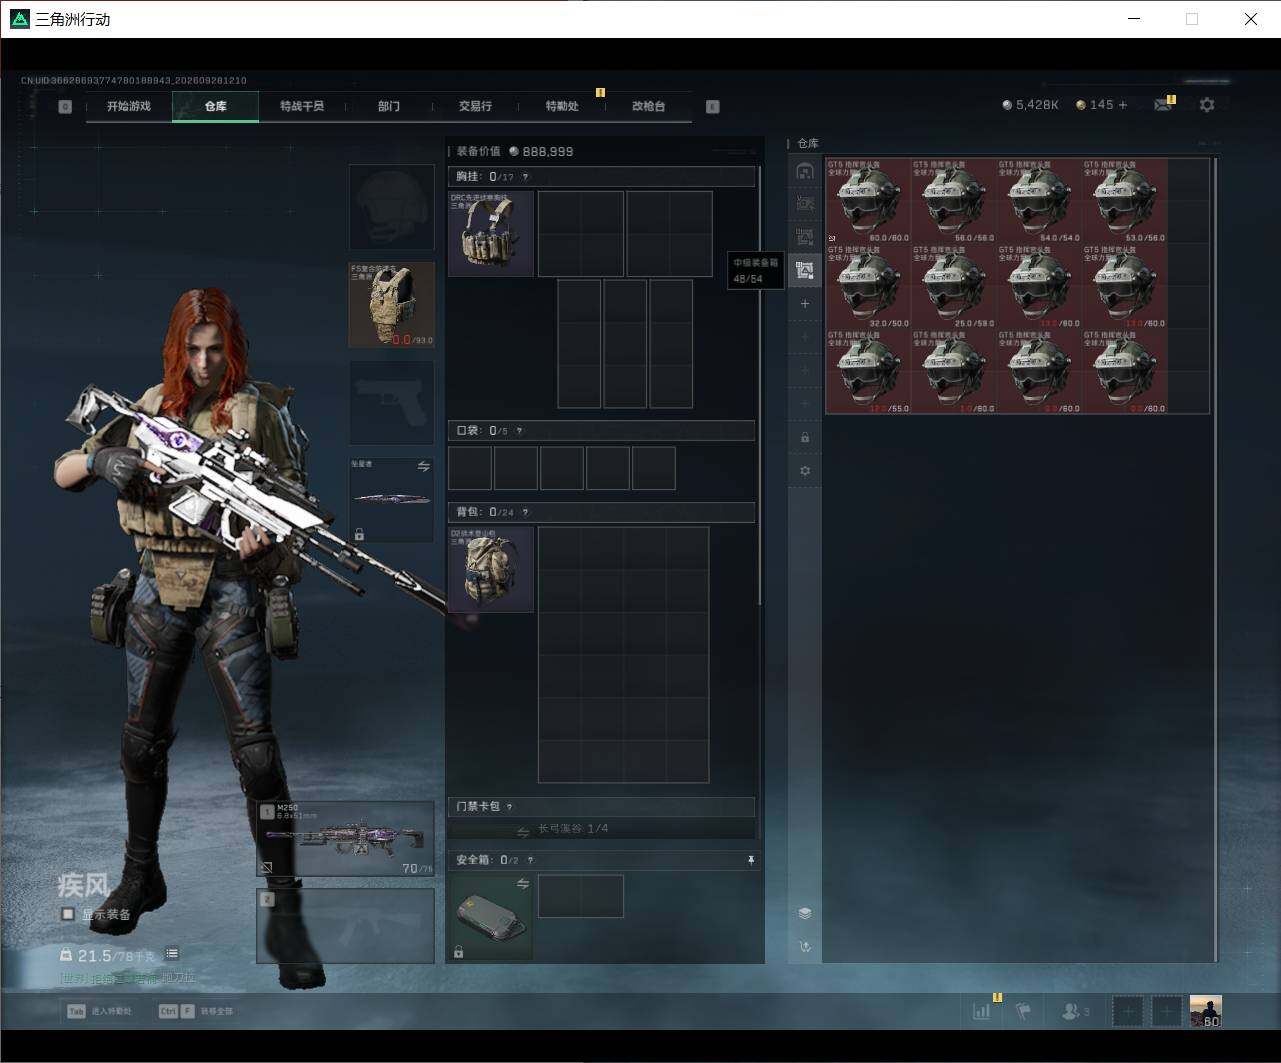Open the flag icon in bottom bar
Viewport: 1281px width, 1063px height.
pyautogui.click(x=1024, y=1011)
